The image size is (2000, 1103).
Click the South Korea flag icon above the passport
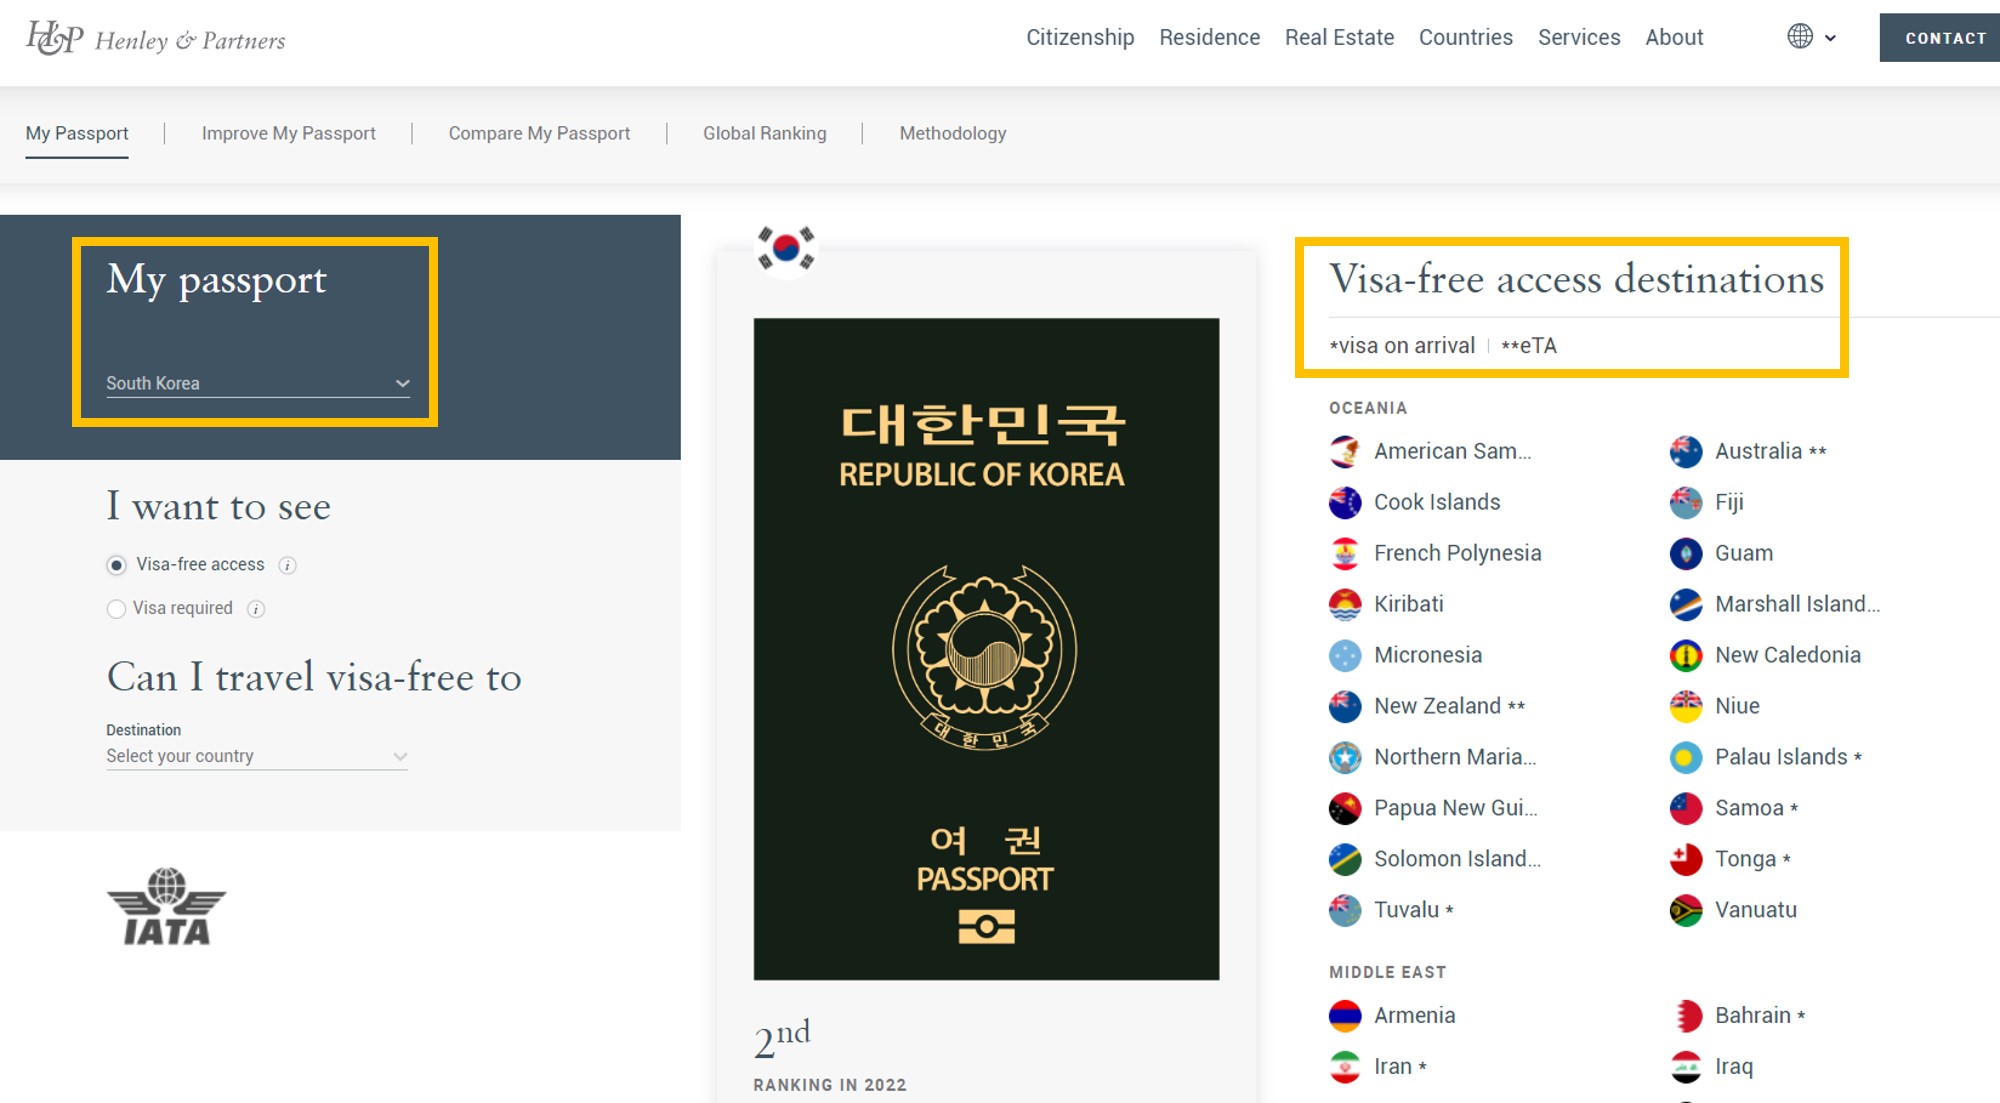[786, 248]
